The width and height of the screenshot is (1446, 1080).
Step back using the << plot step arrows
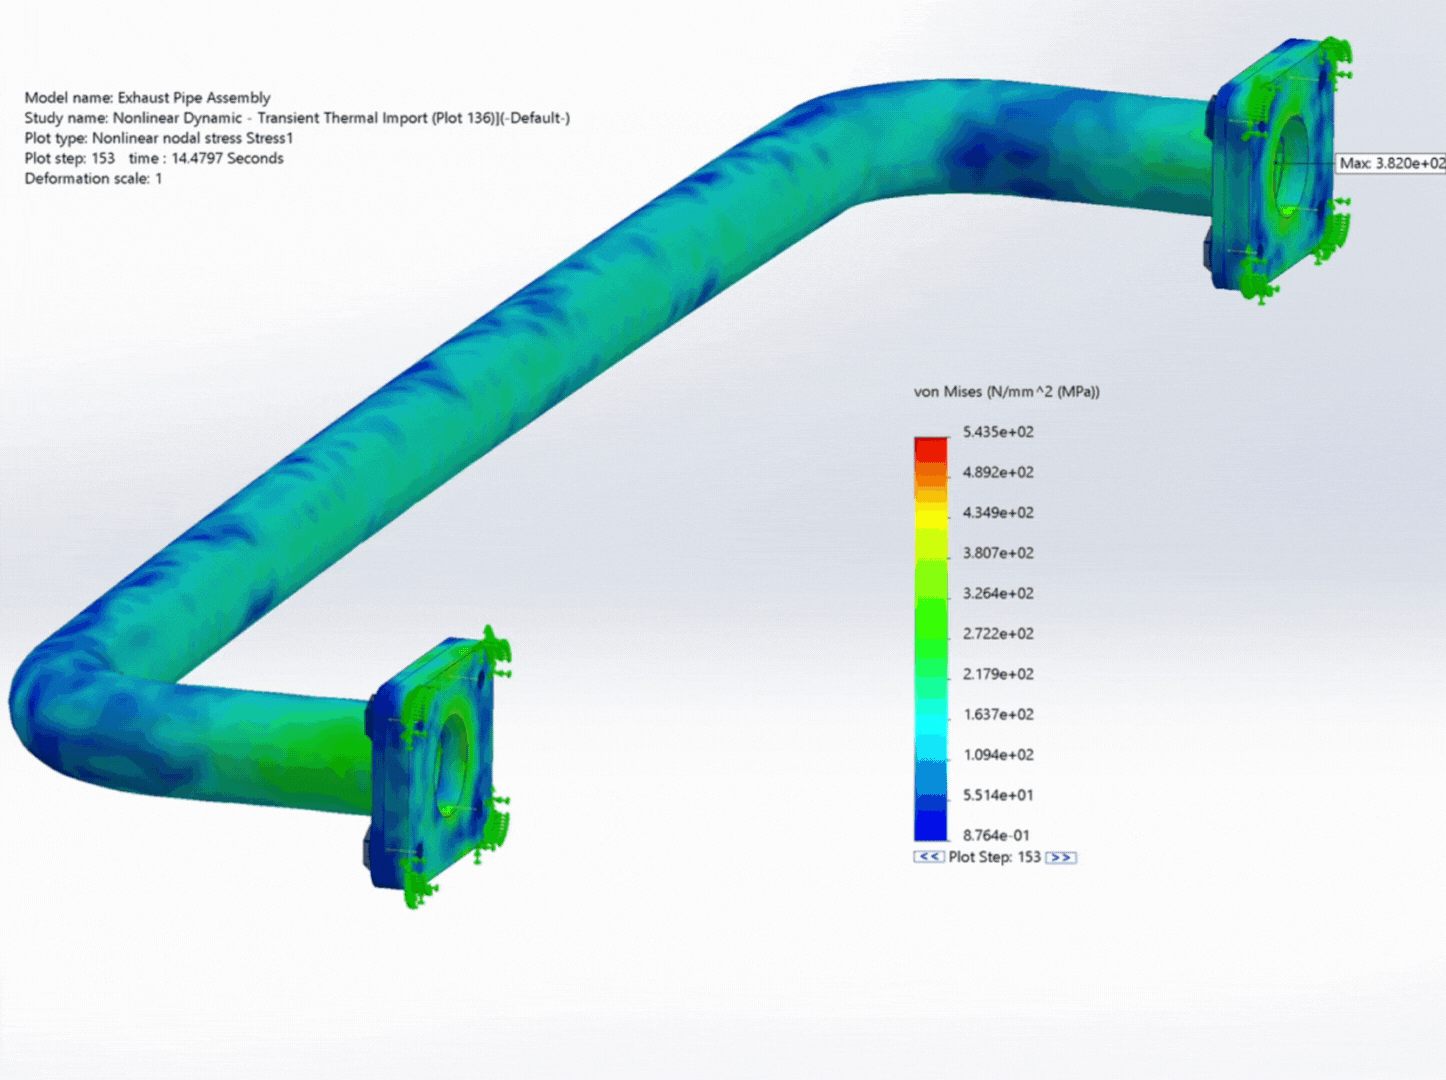click(x=927, y=857)
